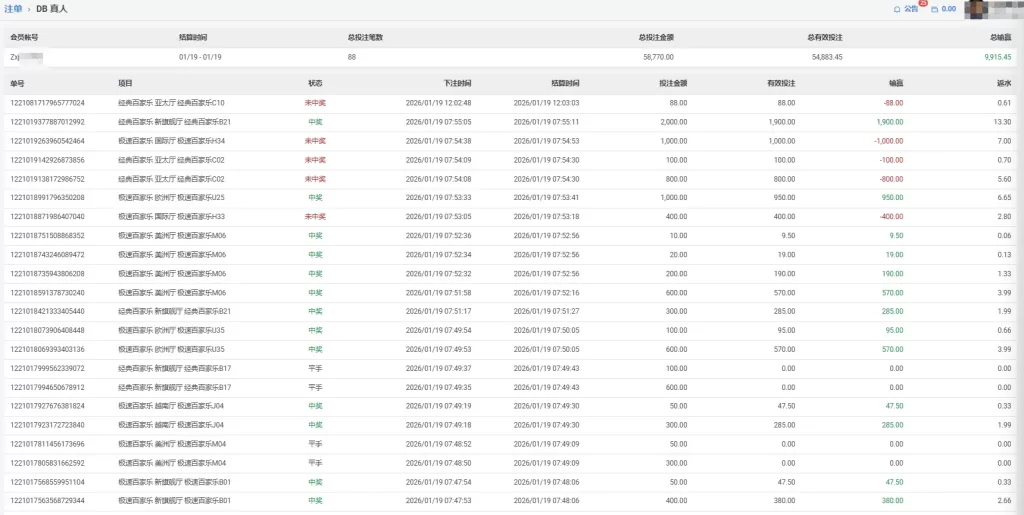Click the notification bell icon

coord(897,9)
